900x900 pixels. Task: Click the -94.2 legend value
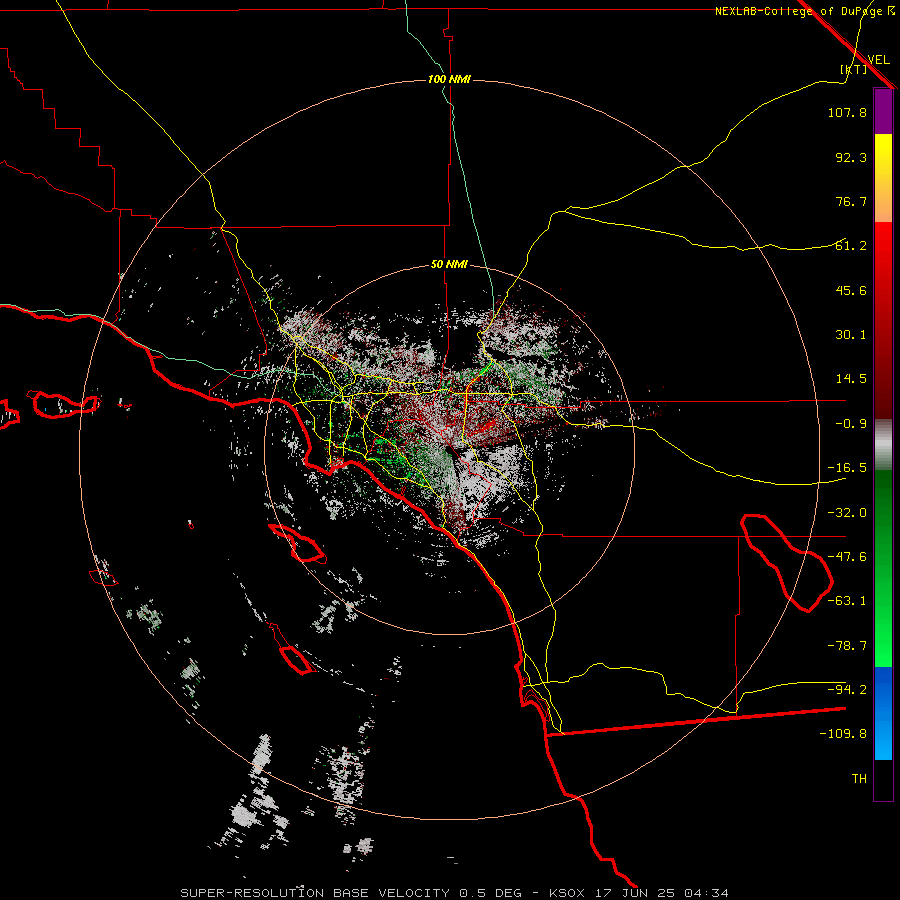coord(847,690)
